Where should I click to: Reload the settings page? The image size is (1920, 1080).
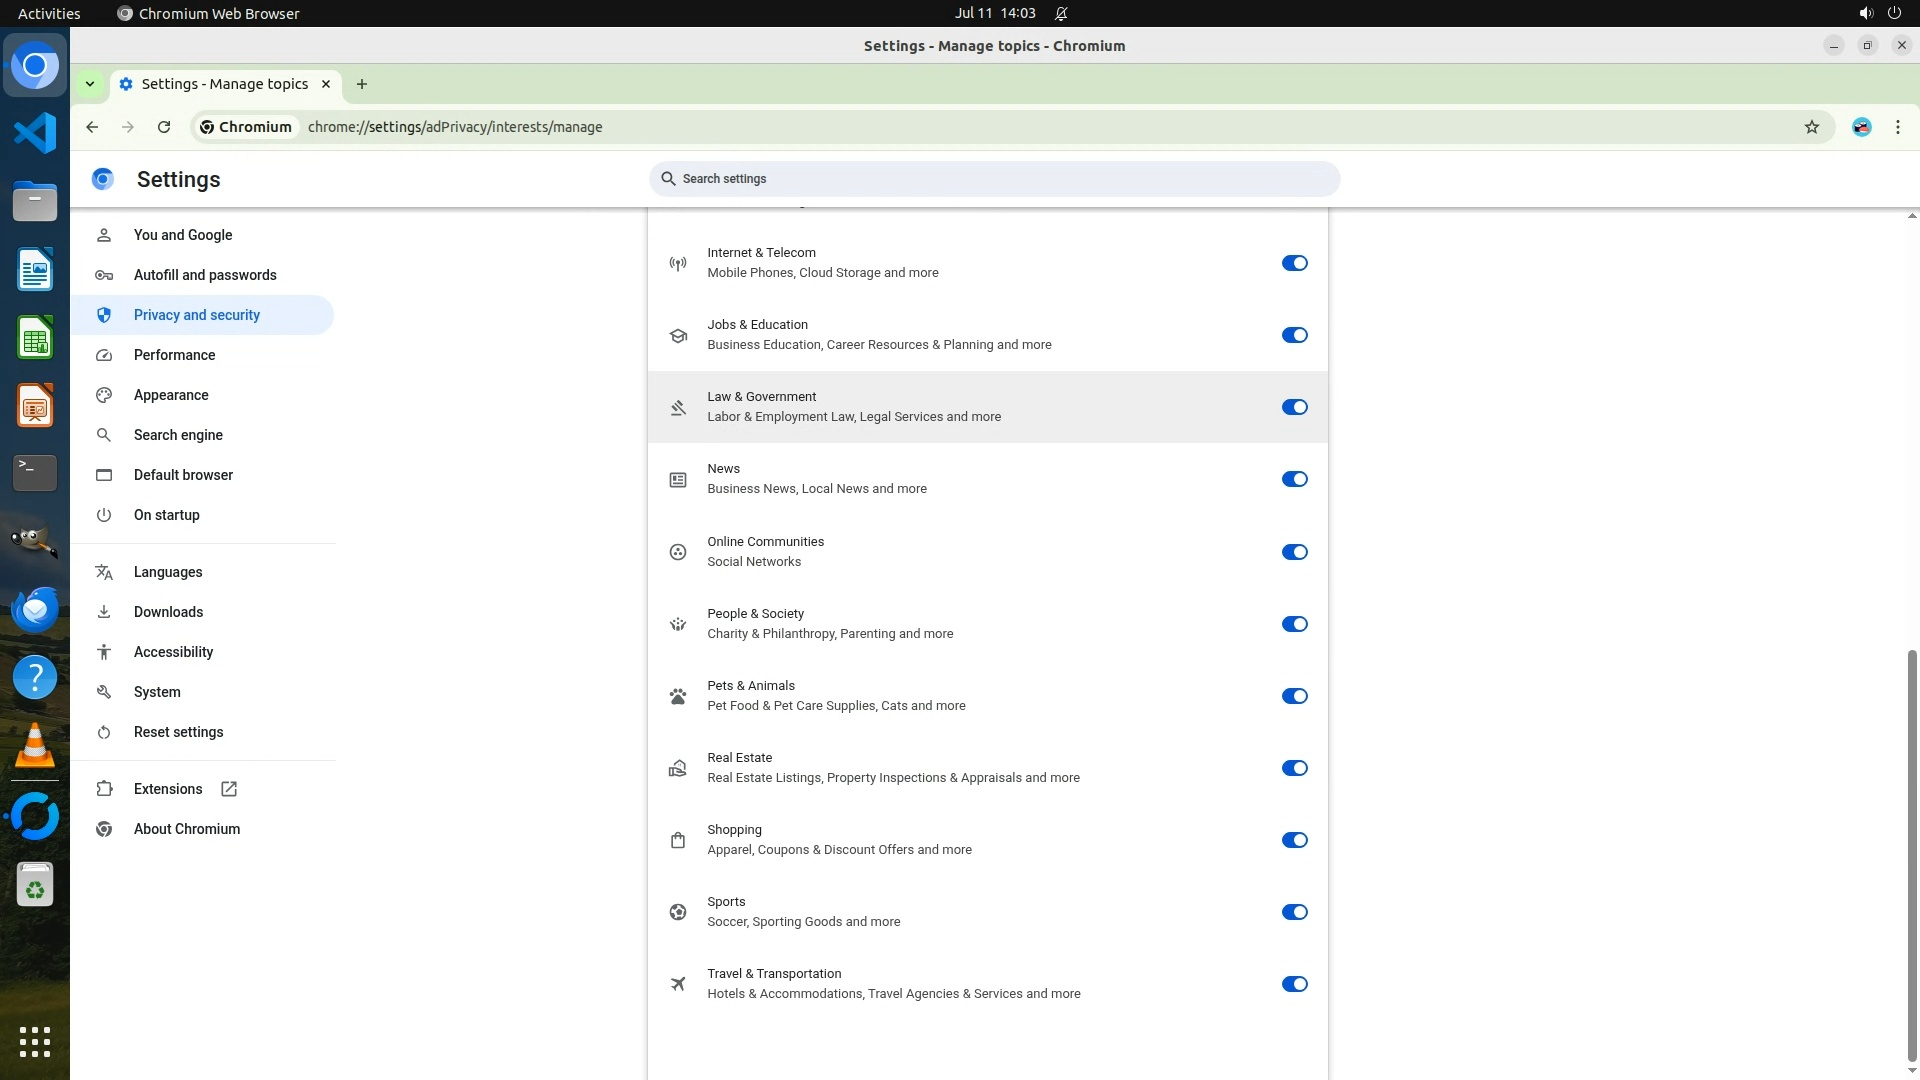(164, 127)
